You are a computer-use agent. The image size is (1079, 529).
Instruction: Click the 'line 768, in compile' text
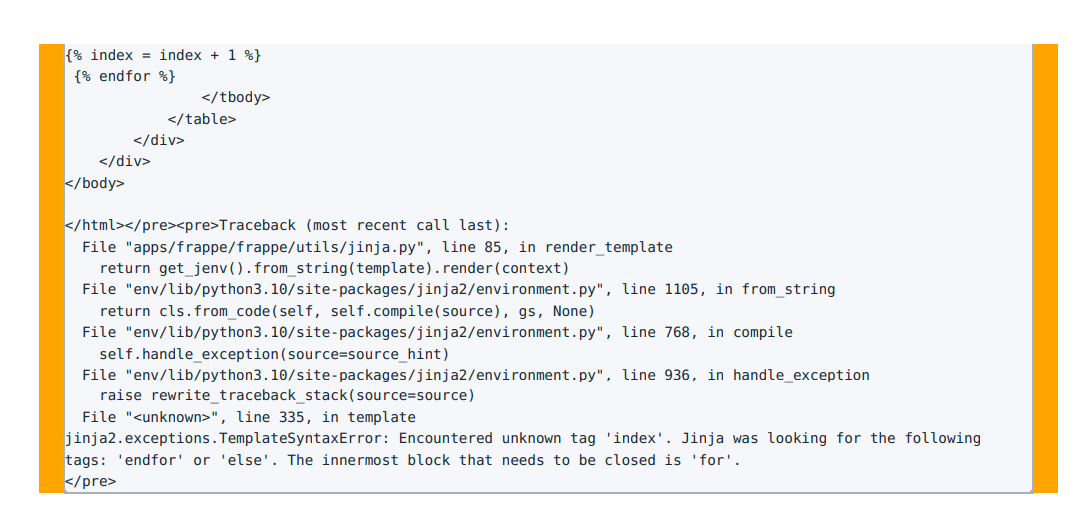coord(707,332)
